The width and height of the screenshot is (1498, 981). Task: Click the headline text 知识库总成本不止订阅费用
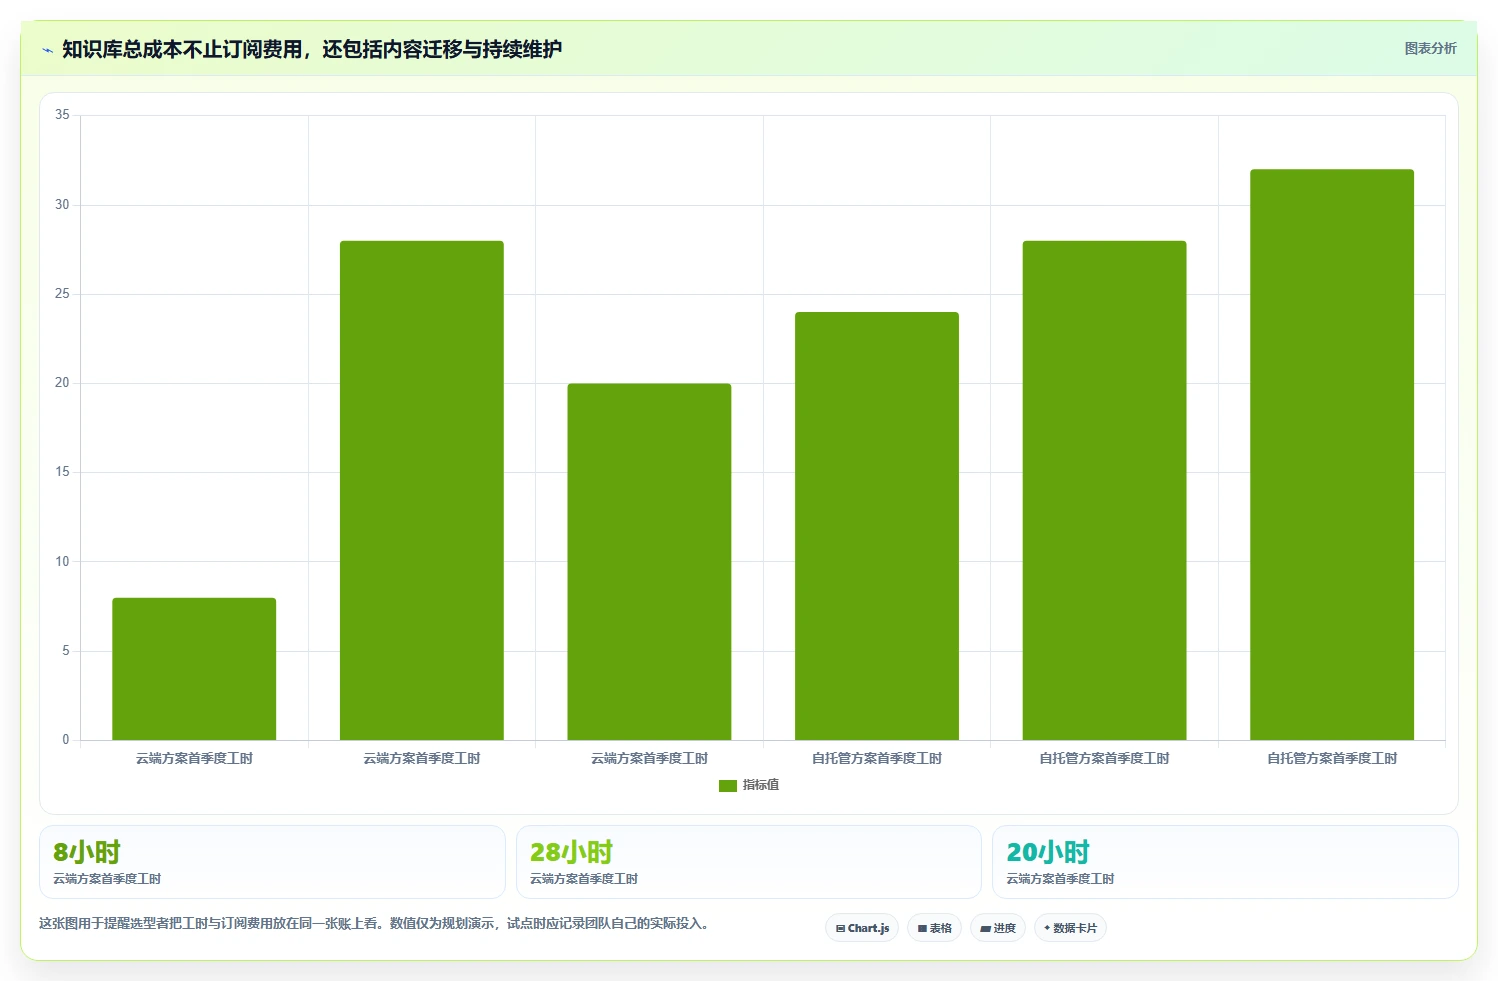[x=182, y=49]
